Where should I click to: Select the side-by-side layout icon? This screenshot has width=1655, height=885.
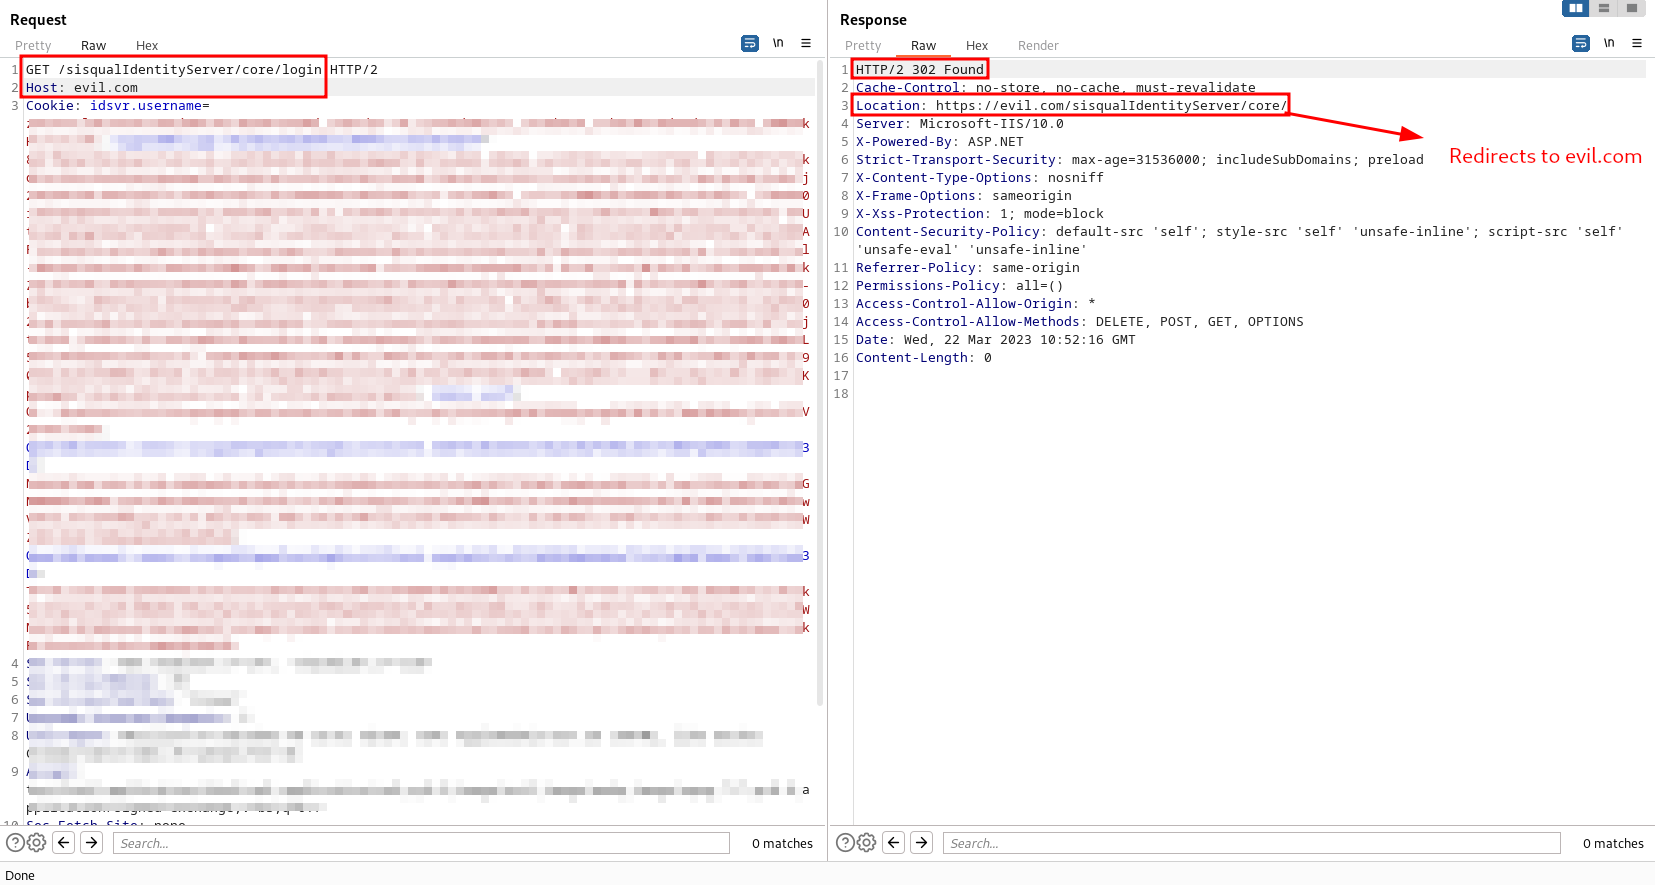(x=1575, y=8)
